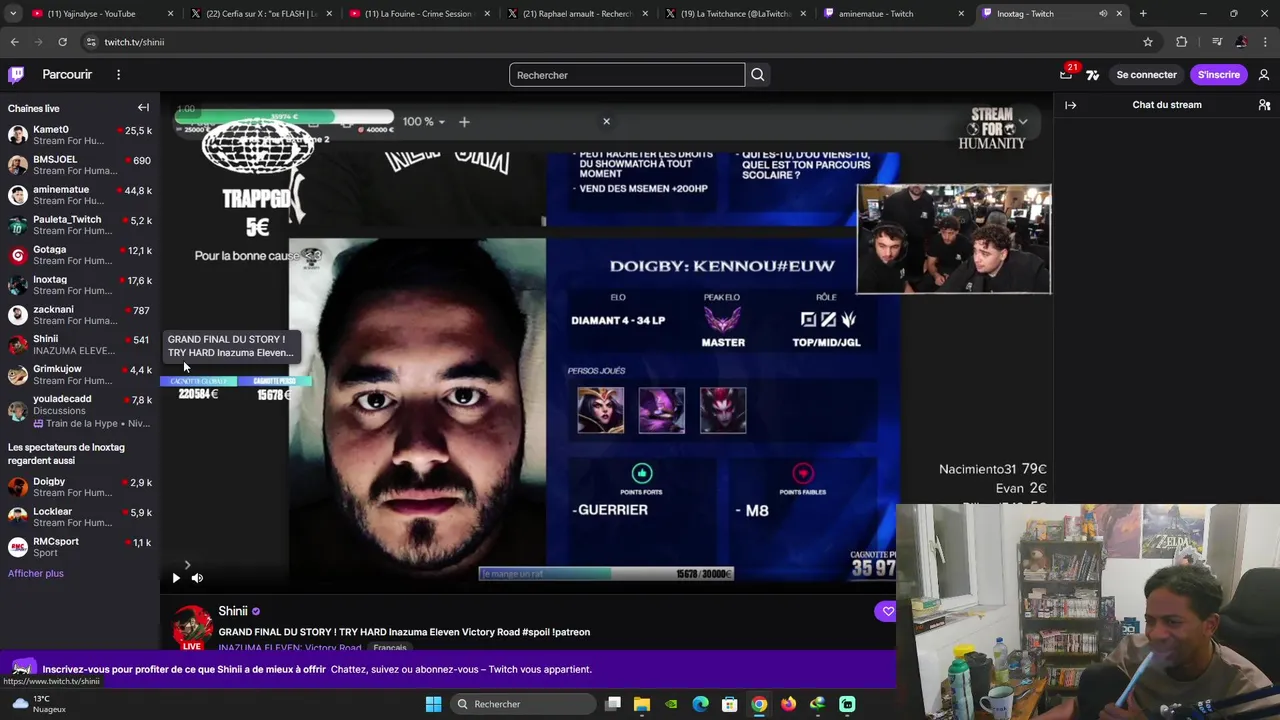Click the S'inscrire button
This screenshot has height=720, width=1280.
pyautogui.click(x=1218, y=75)
